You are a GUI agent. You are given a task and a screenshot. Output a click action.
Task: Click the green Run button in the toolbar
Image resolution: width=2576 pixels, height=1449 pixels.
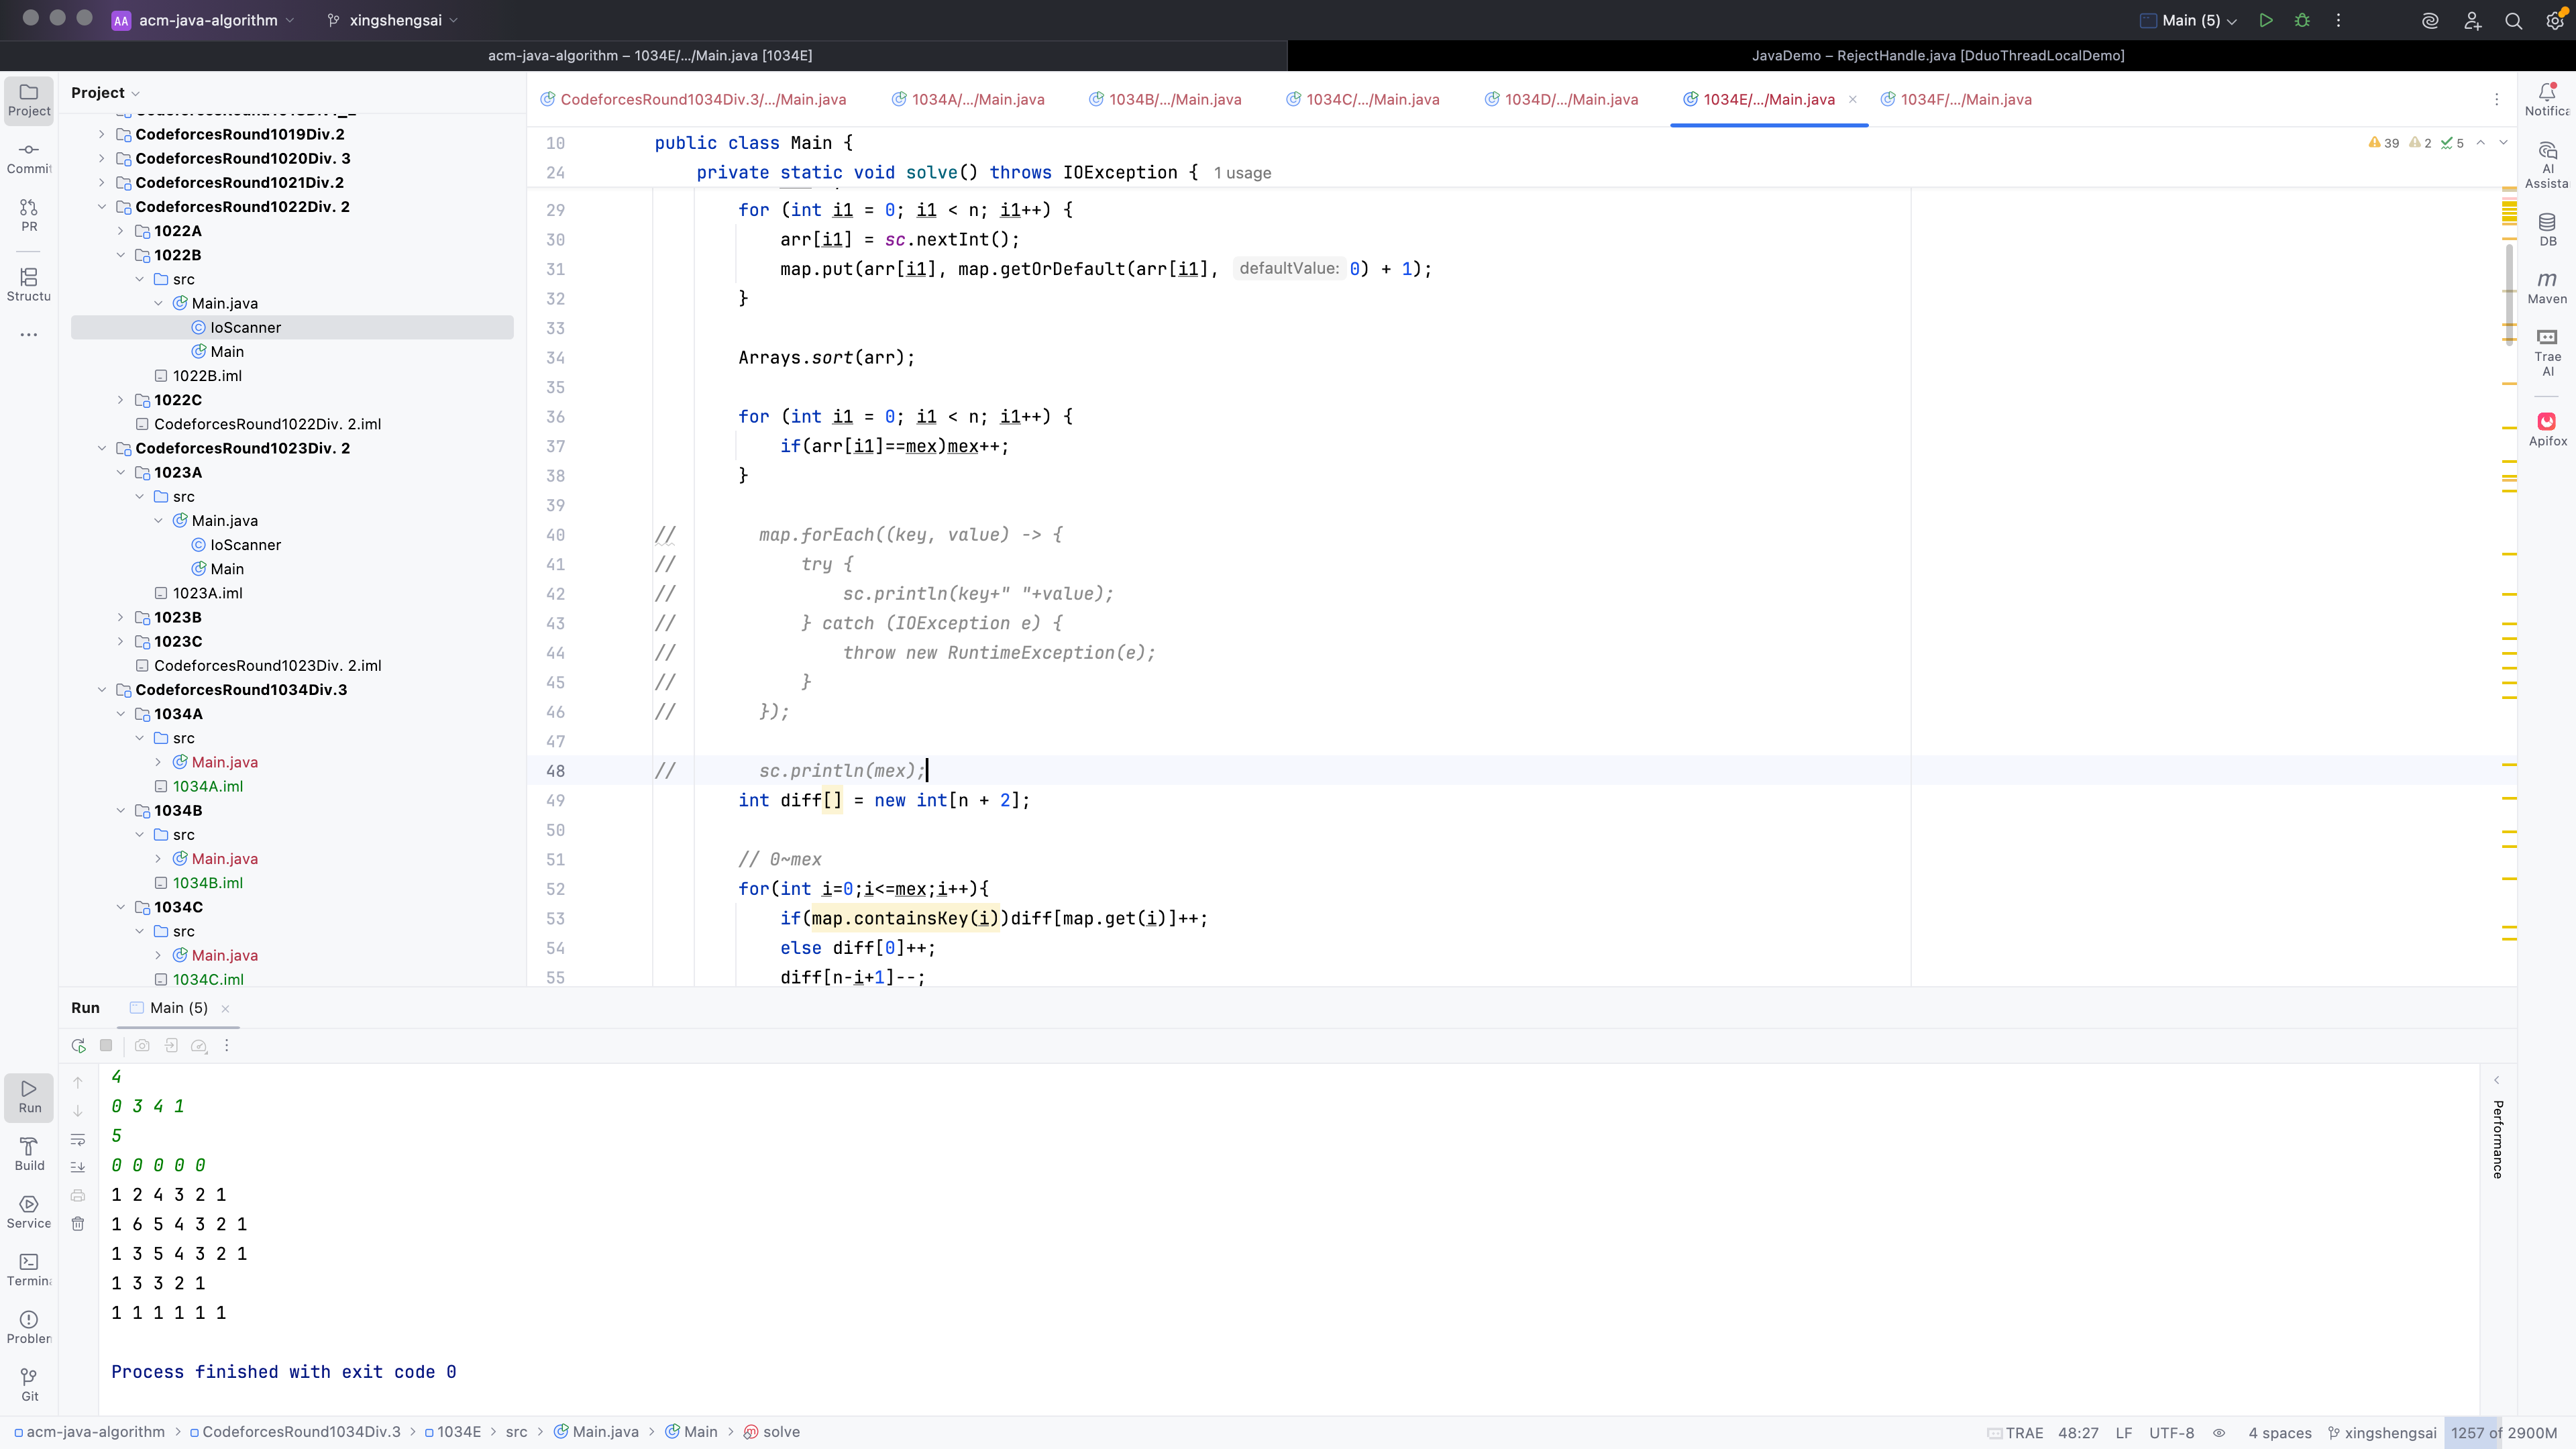click(2266, 20)
